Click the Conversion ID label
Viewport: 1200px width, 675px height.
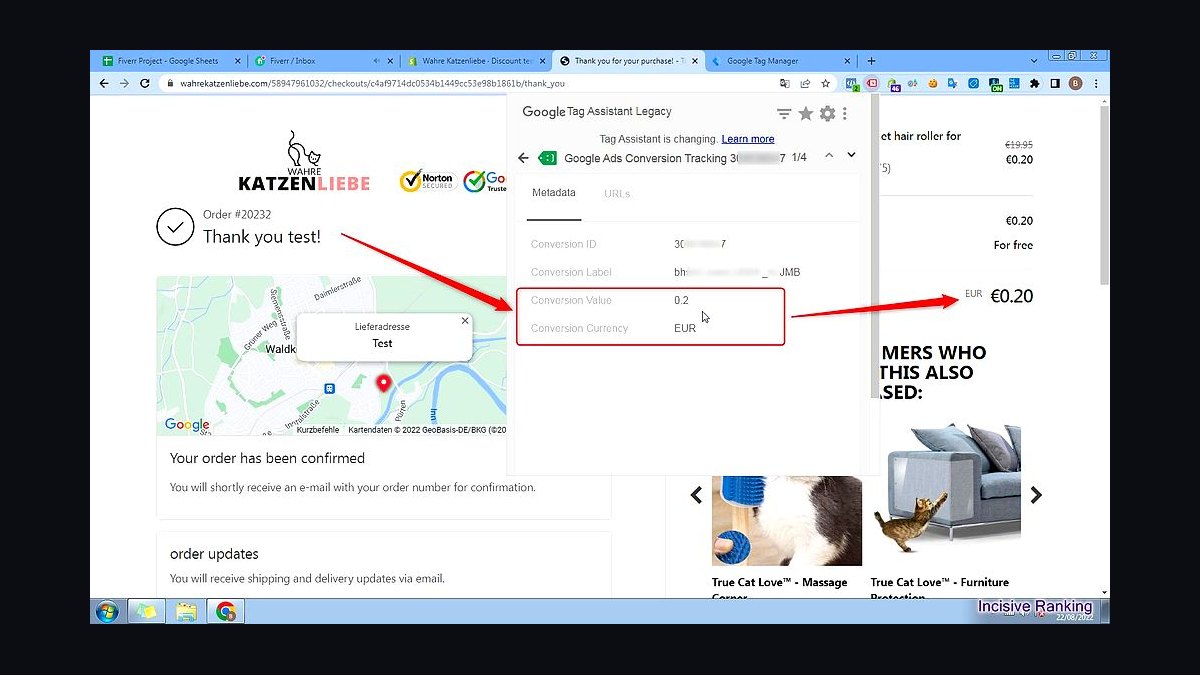pos(563,244)
